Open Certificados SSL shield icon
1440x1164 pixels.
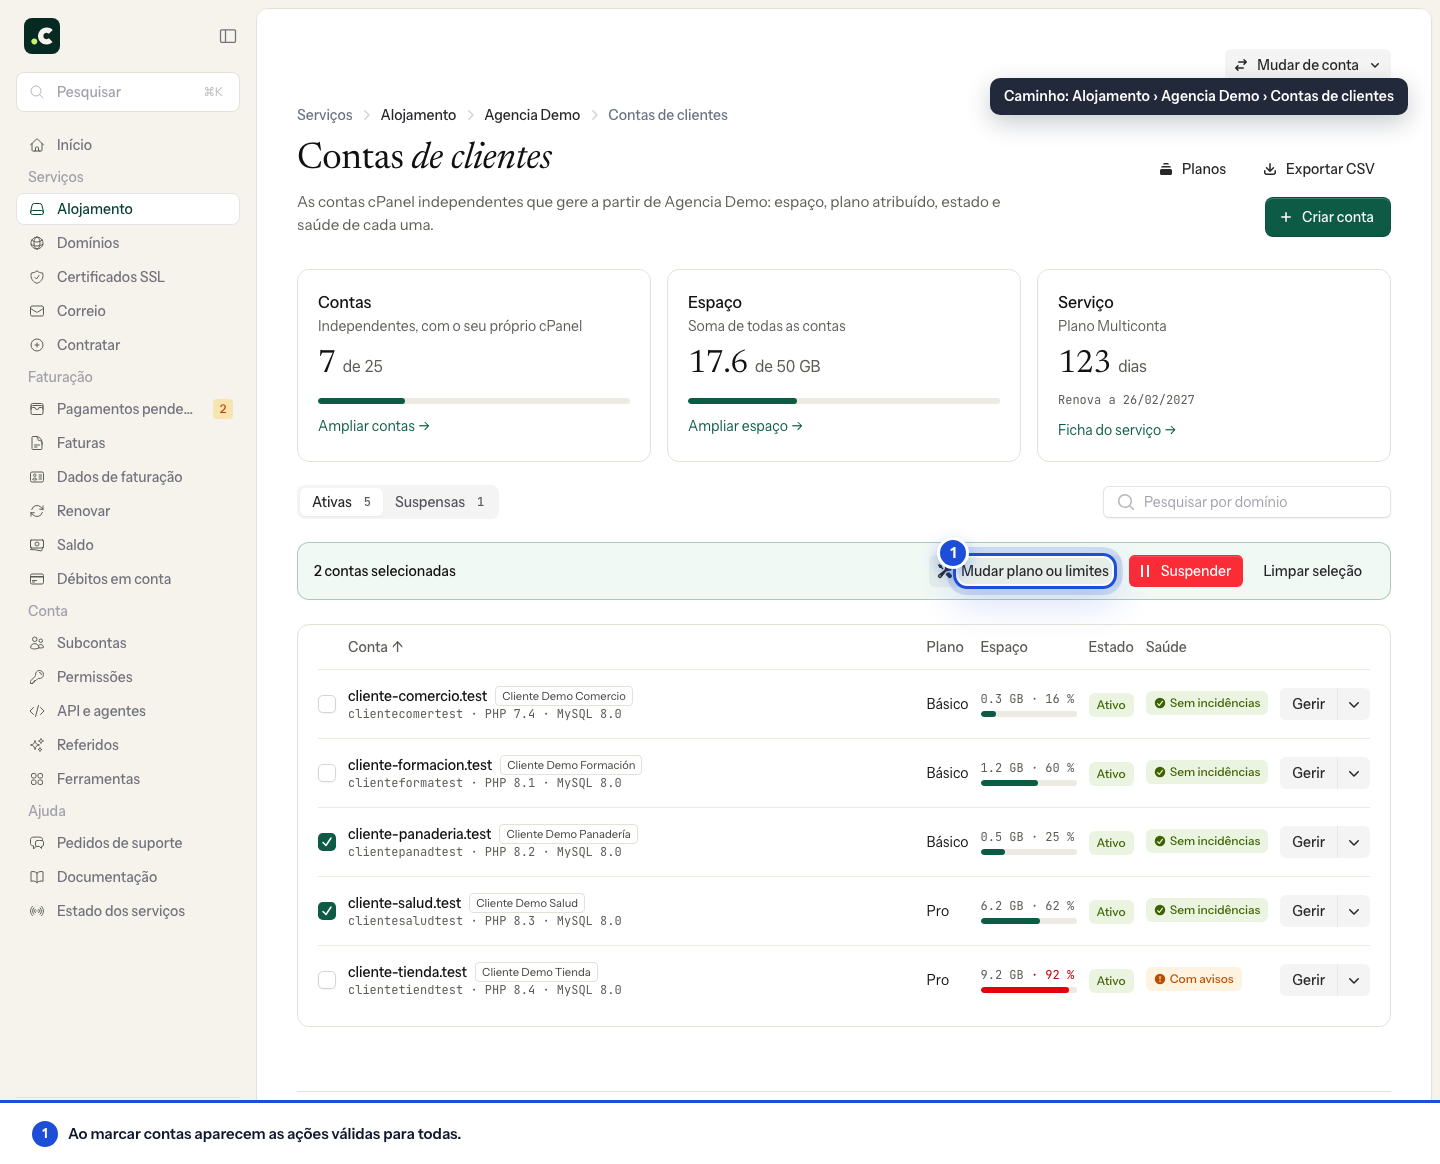point(37,277)
